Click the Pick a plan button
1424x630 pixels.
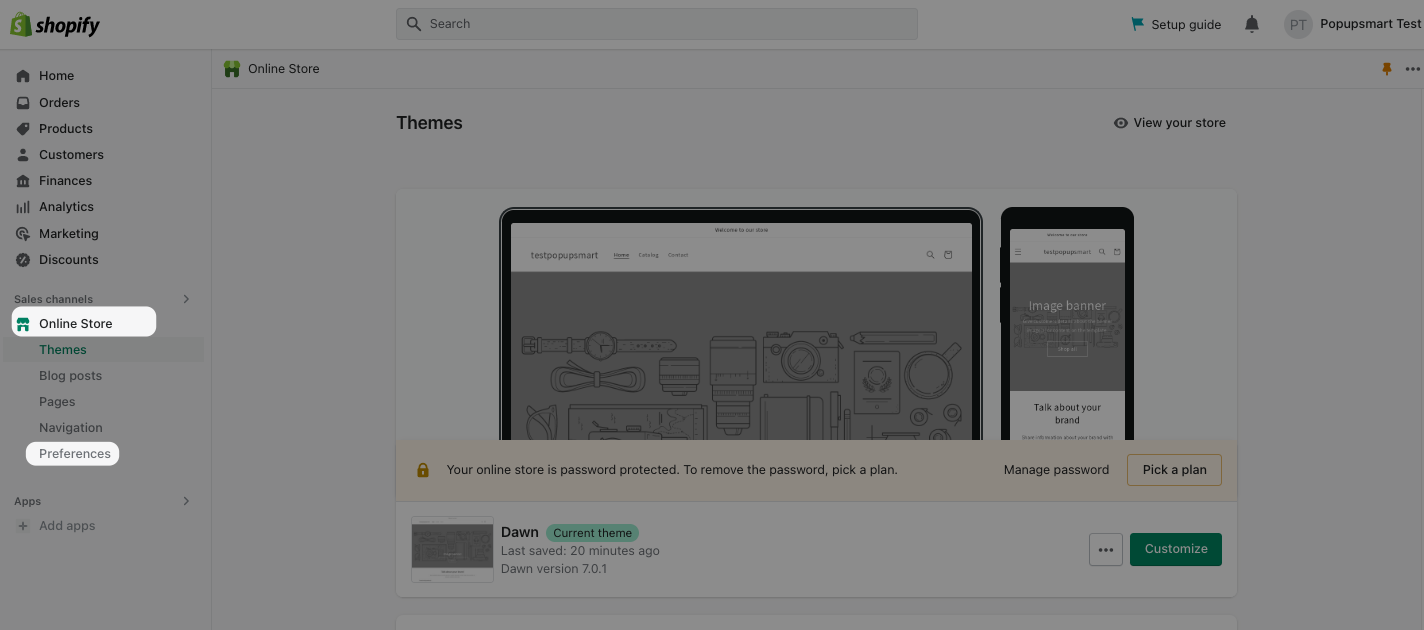[1174, 469]
